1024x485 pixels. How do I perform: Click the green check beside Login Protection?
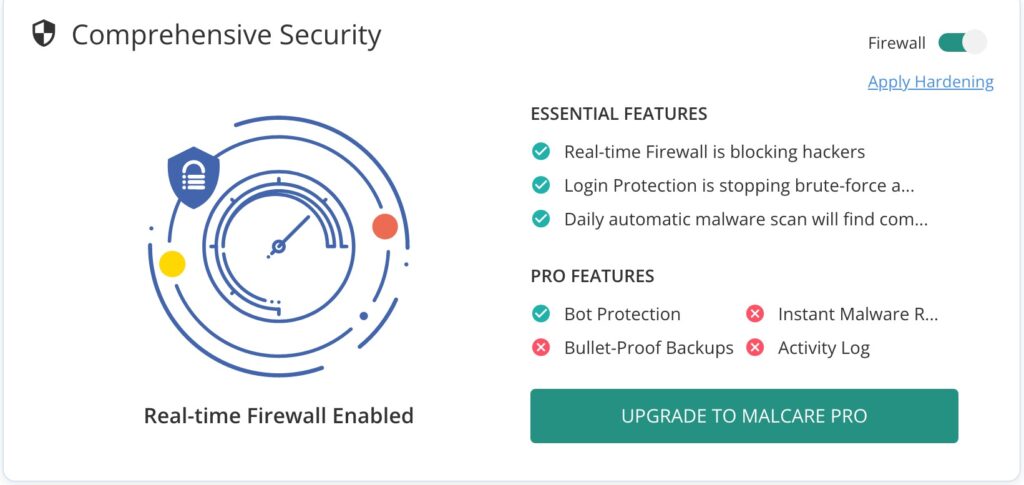point(541,185)
